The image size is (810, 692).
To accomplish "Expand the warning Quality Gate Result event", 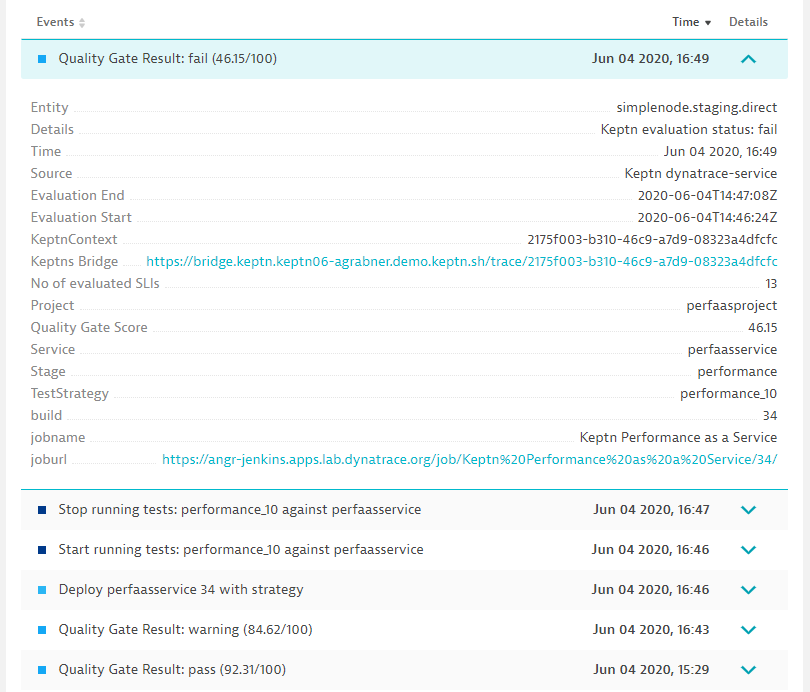I will click(748, 630).
